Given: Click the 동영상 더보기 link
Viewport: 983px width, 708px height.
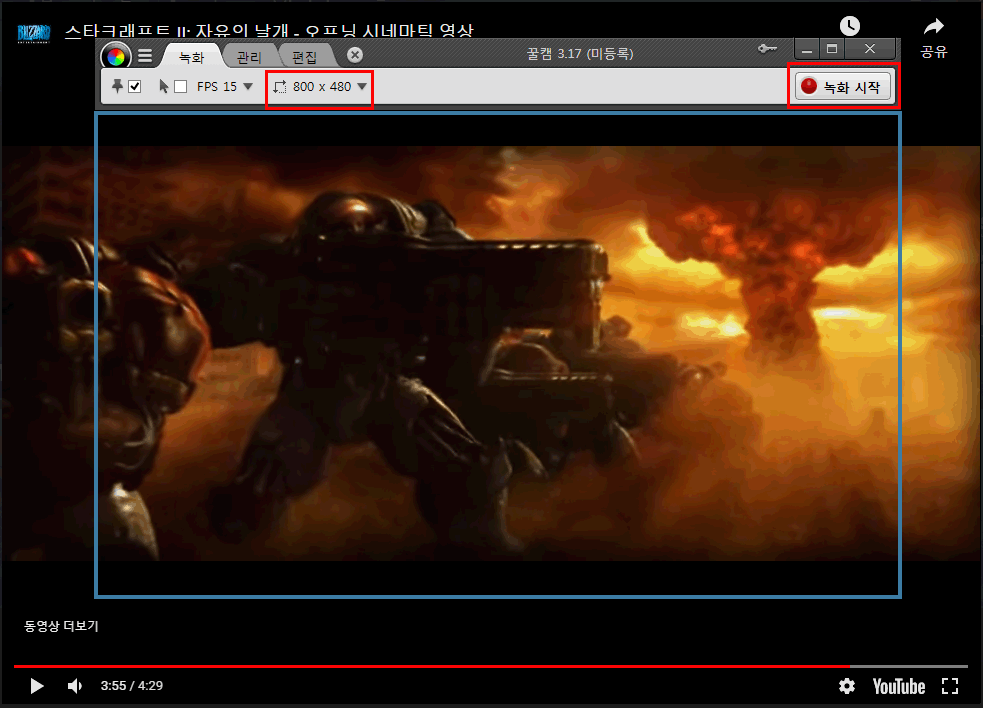Looking at the screenshot, I should point(61,626).
